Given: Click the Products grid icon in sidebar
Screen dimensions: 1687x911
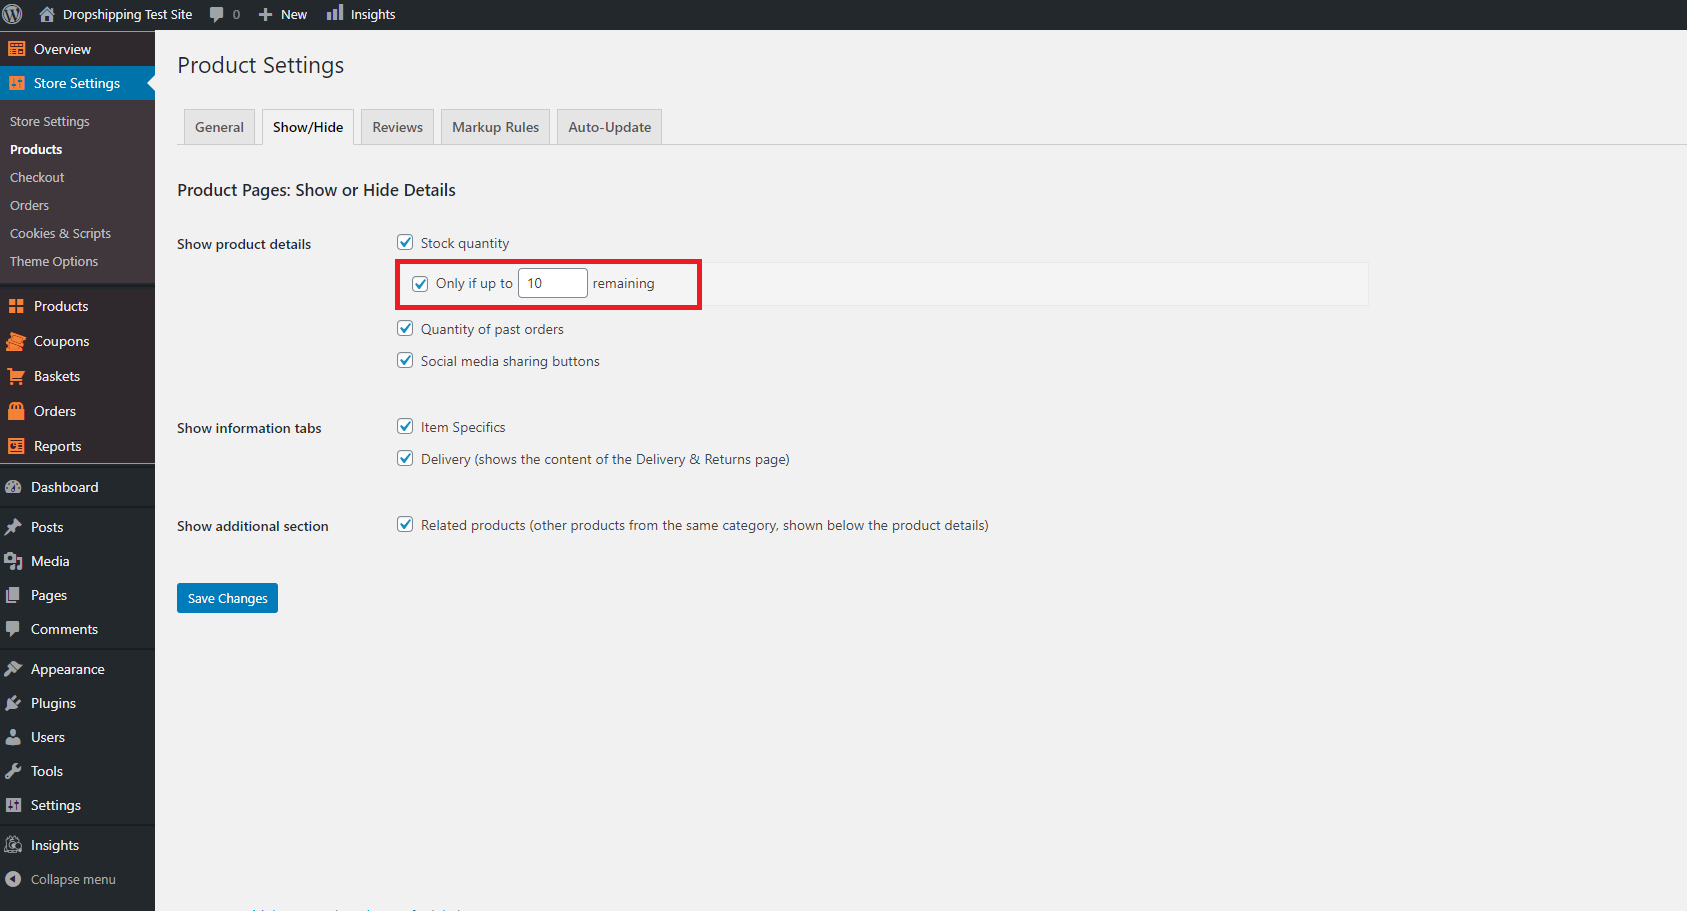Looking at the screenshot, I should coord(16,306).
